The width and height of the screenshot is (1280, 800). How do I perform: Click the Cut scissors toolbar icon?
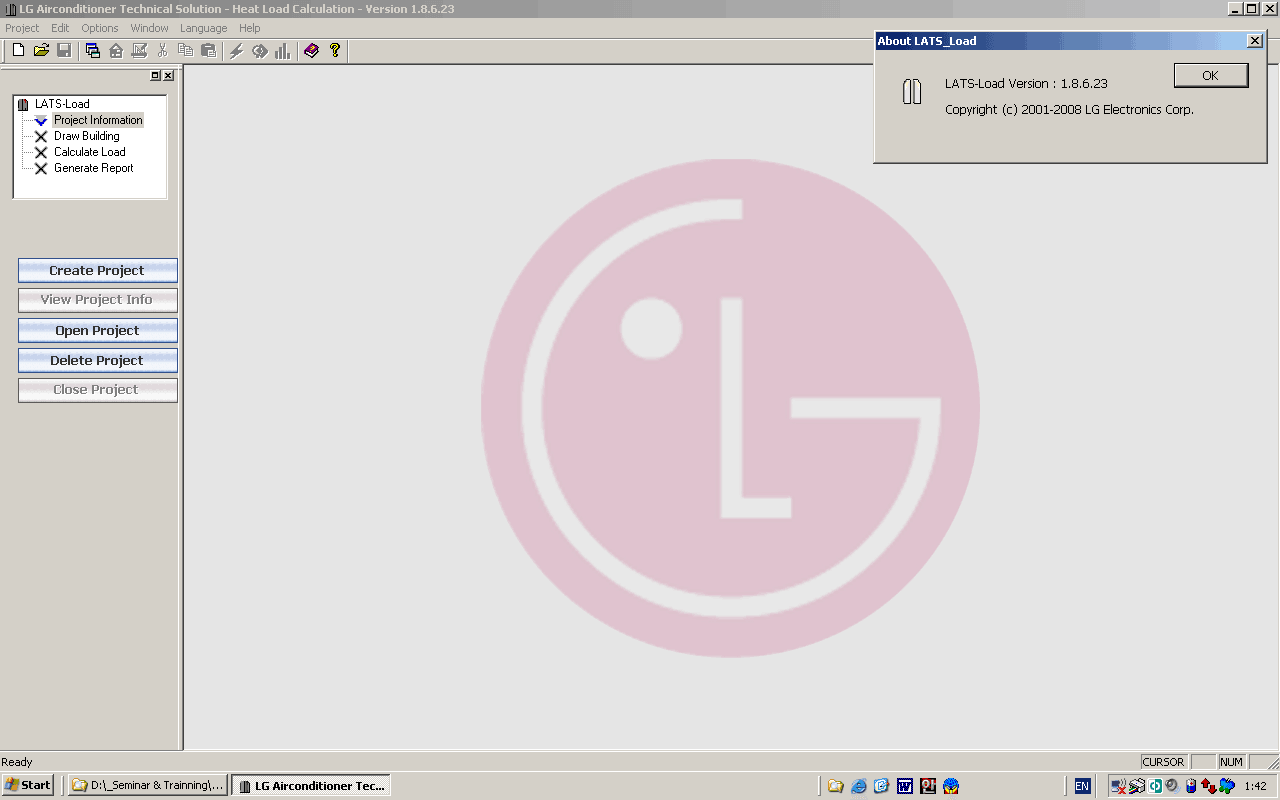point(162,51)
